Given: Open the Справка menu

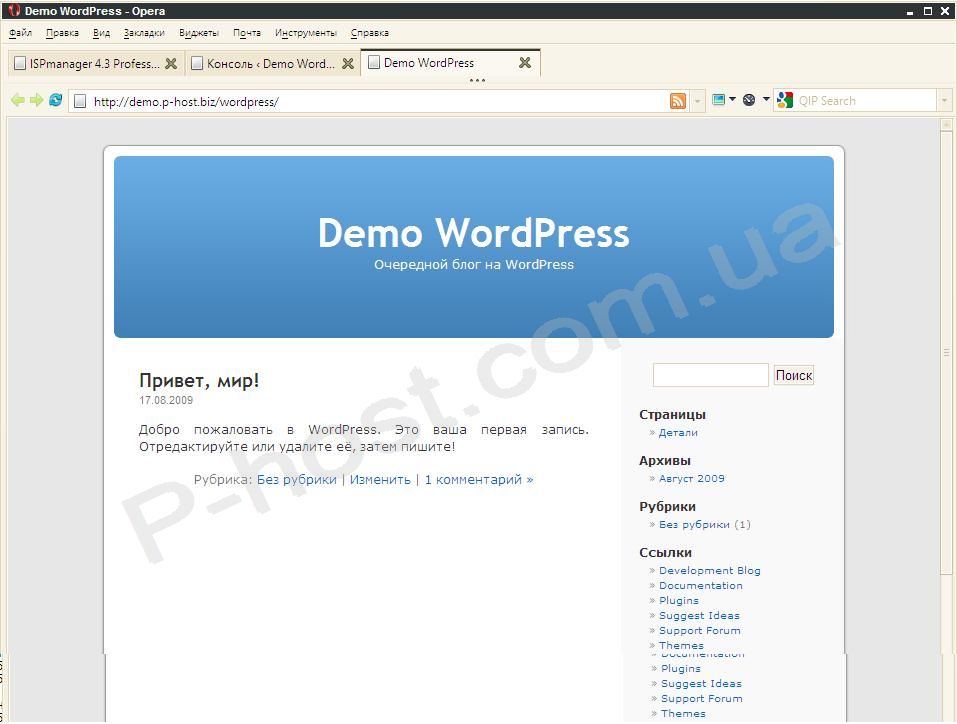Looking at the screenshot, I should coord(370,33).
